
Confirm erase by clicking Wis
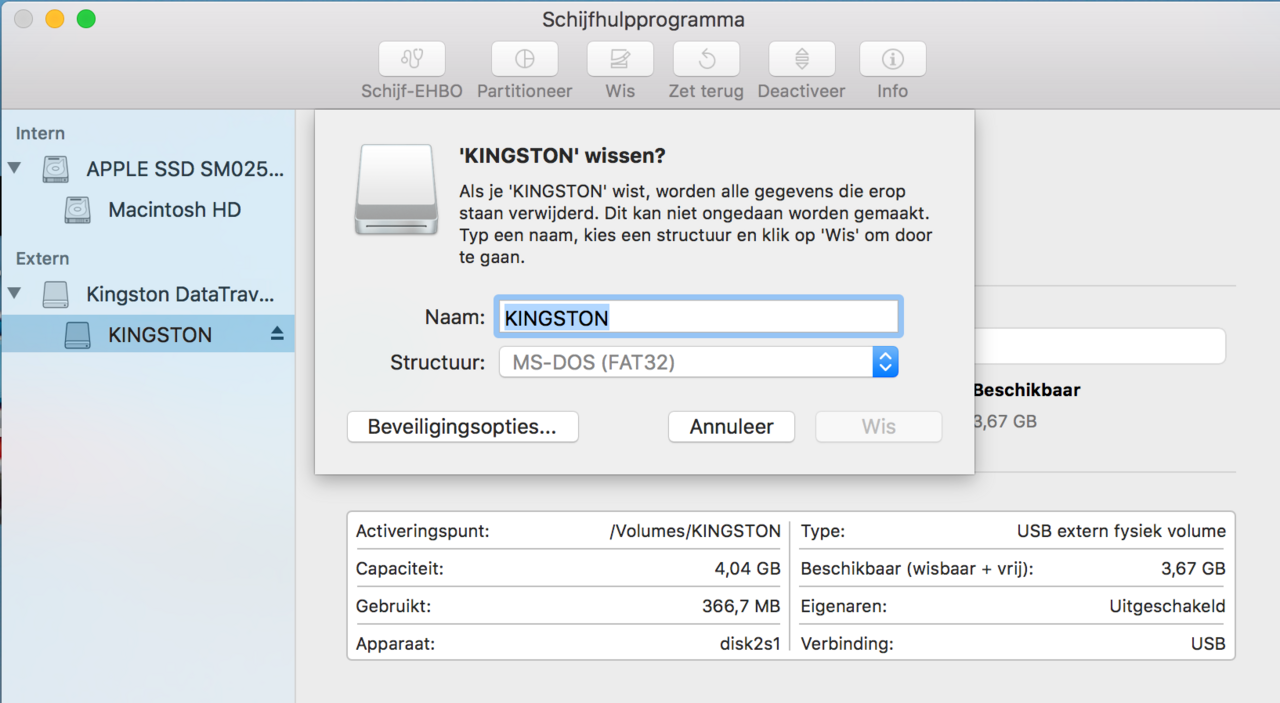coord(878,426)
